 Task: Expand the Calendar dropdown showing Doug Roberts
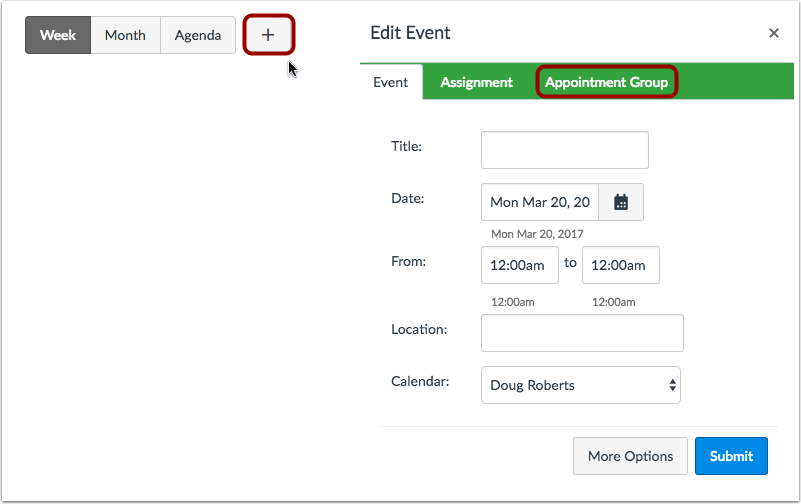[580, 385]
